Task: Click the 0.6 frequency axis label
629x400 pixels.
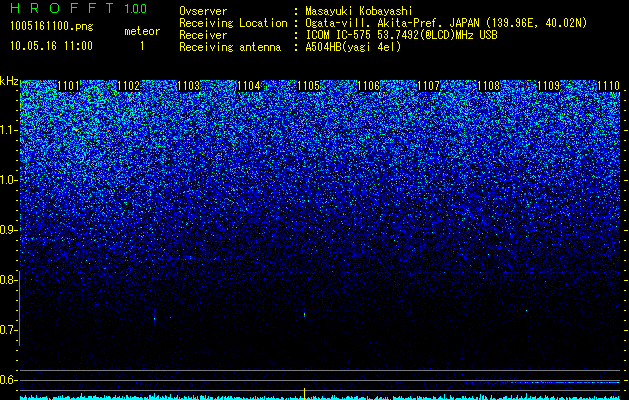Action: (8, 380)
